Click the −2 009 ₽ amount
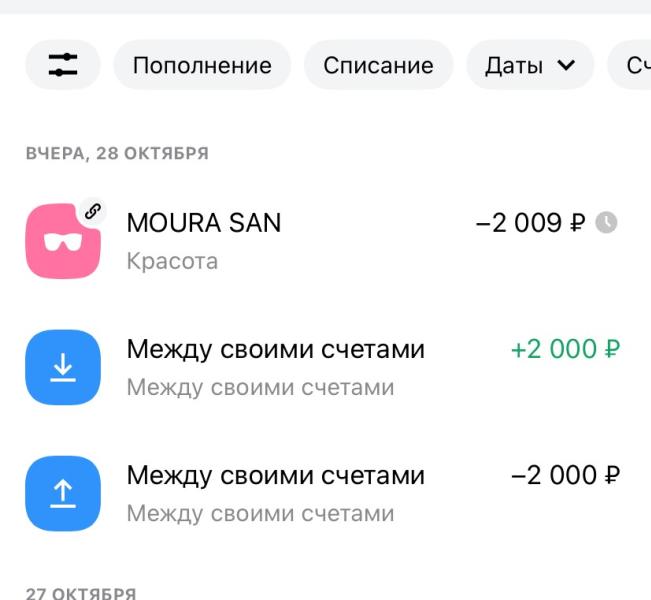The image size is (651, 600). click(x=531, y=222)
